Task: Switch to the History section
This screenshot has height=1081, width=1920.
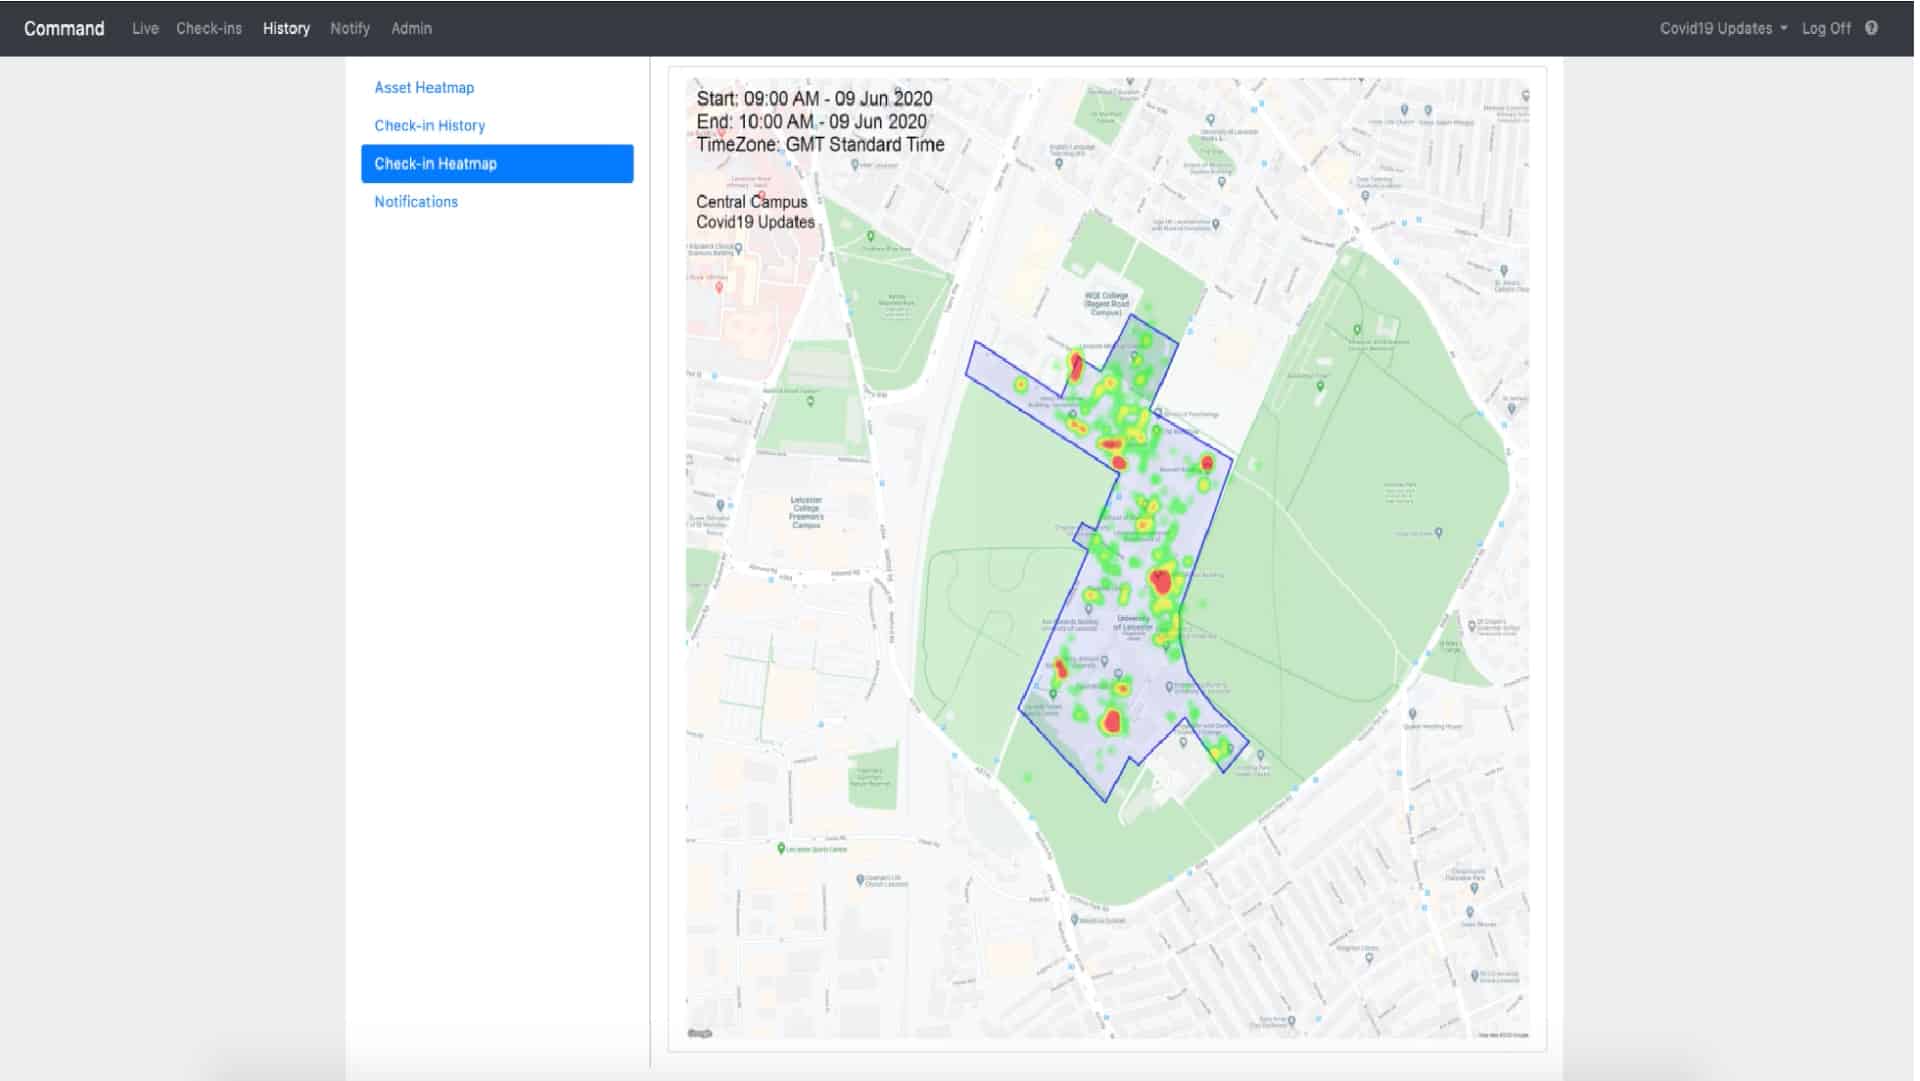Action: [x=286, y=28]
